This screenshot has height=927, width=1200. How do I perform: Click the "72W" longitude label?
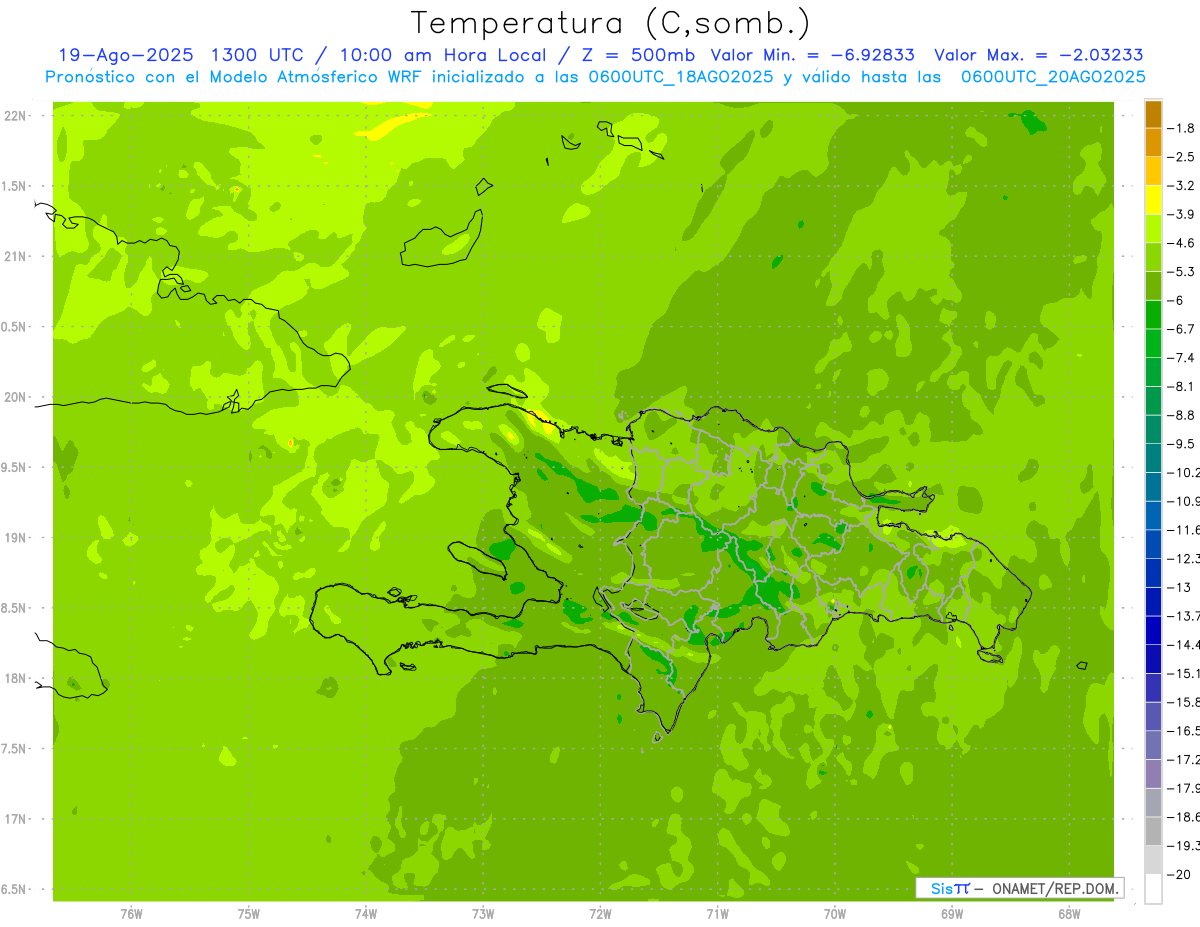[600, 913]
